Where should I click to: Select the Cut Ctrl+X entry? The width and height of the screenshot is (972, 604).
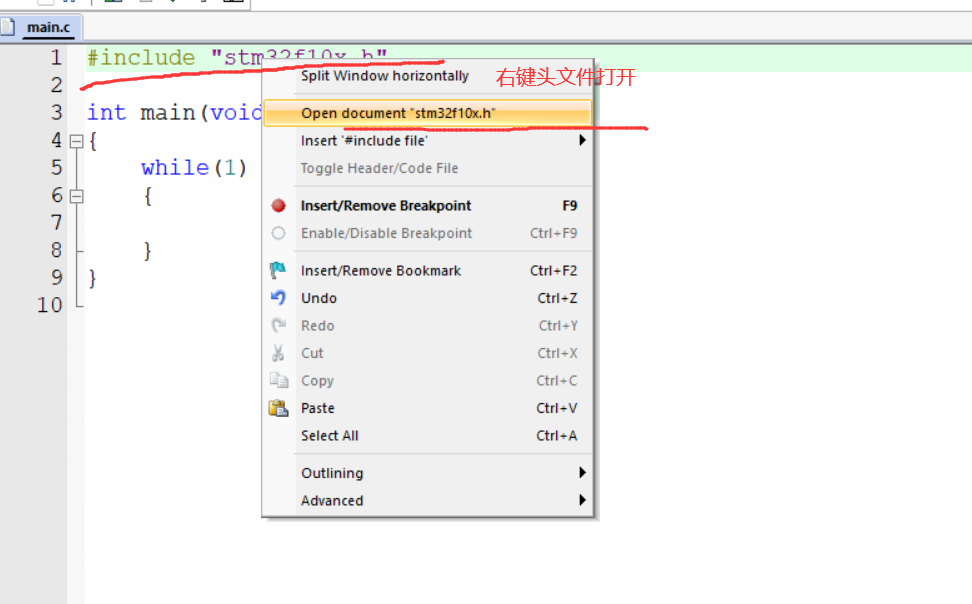point(428,353)
